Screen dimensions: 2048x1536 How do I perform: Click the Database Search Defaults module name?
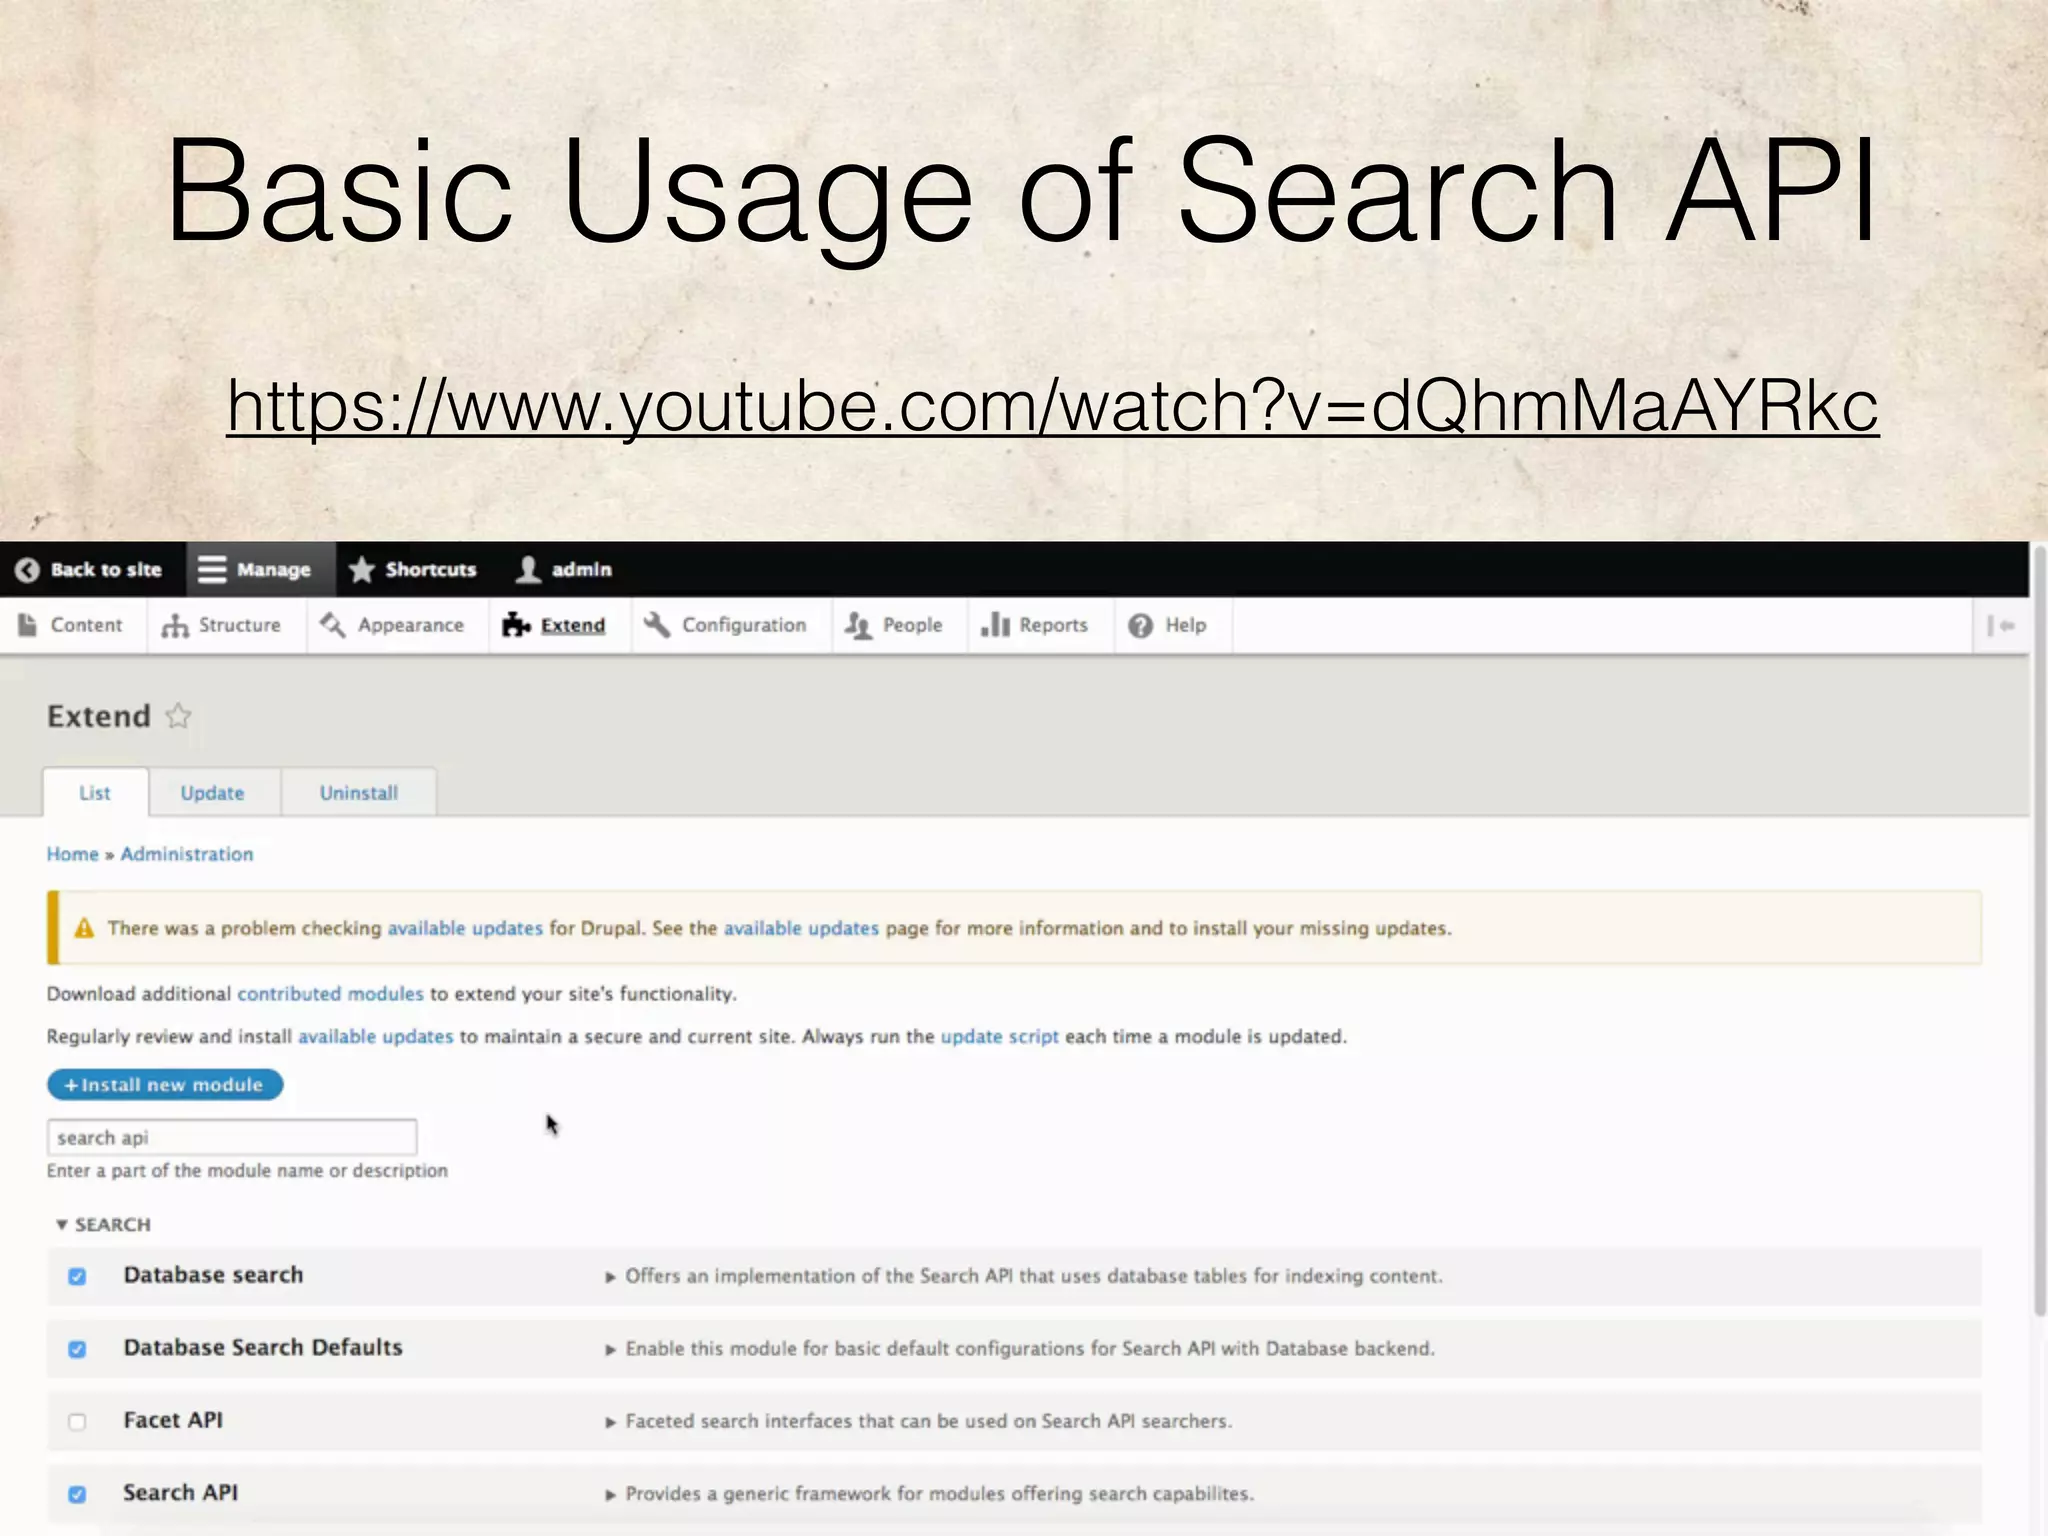[x=263, y=1348]
